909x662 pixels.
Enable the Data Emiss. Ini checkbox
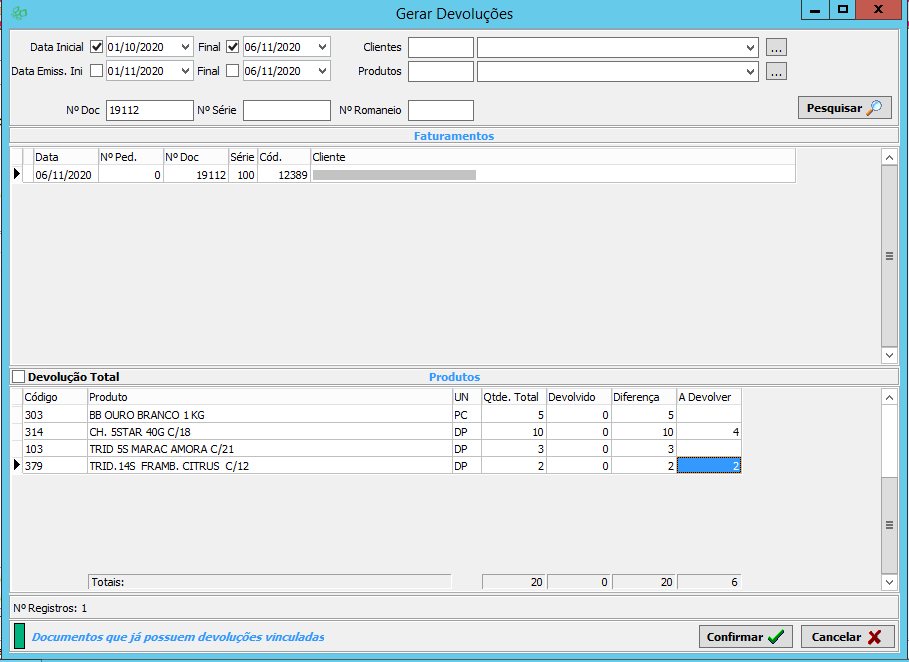(x=97, y=71)
